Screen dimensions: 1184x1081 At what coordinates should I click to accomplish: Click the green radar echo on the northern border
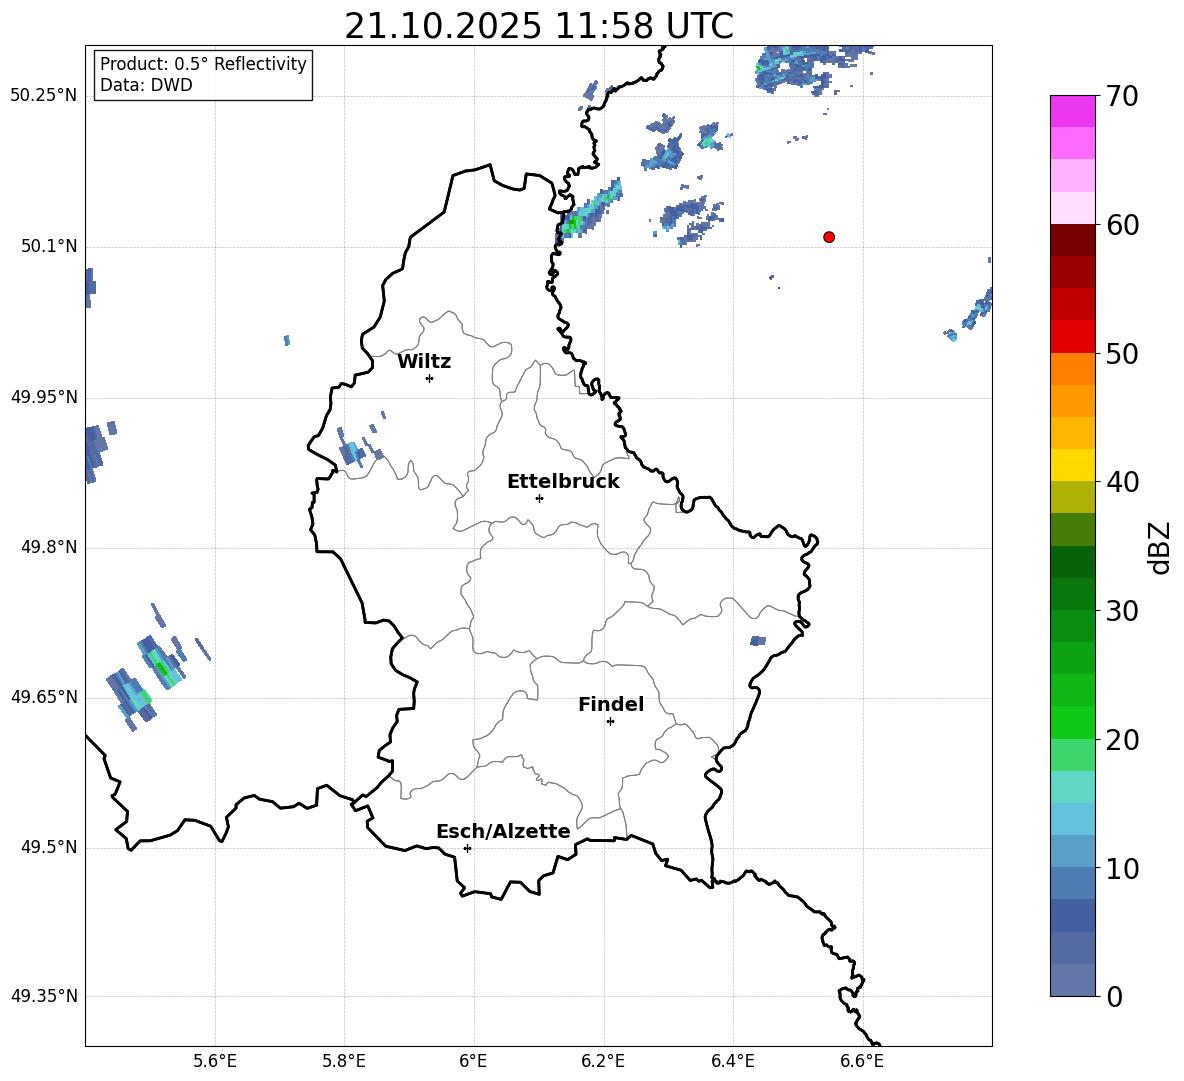tap(590, 210)
